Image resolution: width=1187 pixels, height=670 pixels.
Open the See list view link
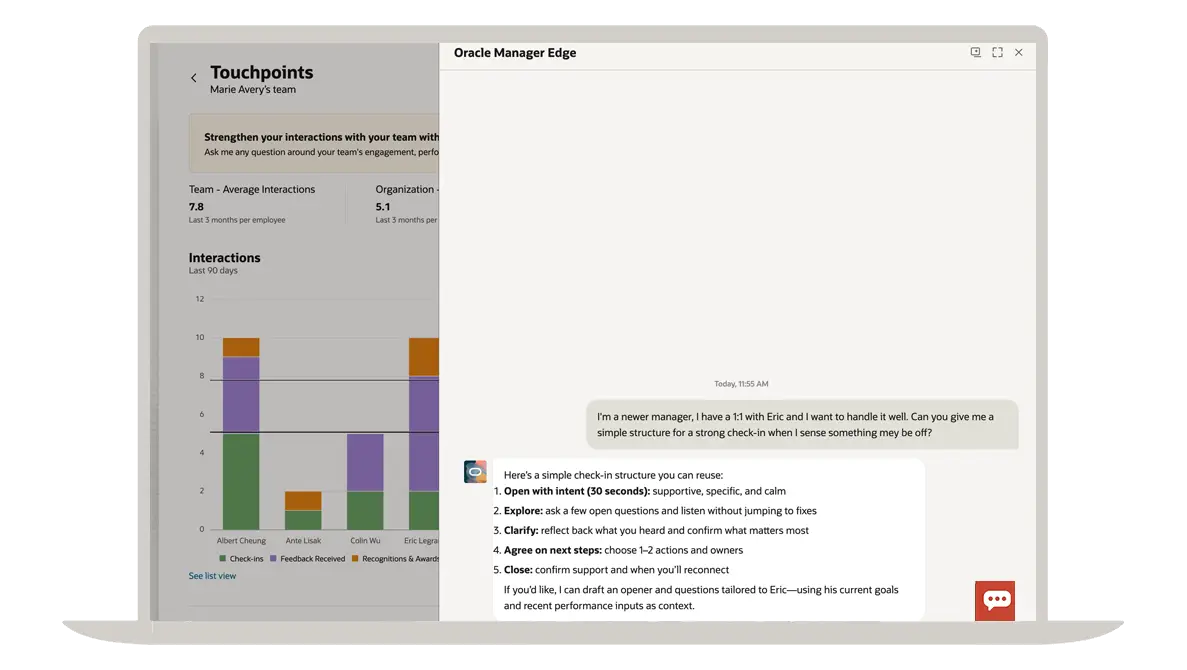(x=212, y=576)
